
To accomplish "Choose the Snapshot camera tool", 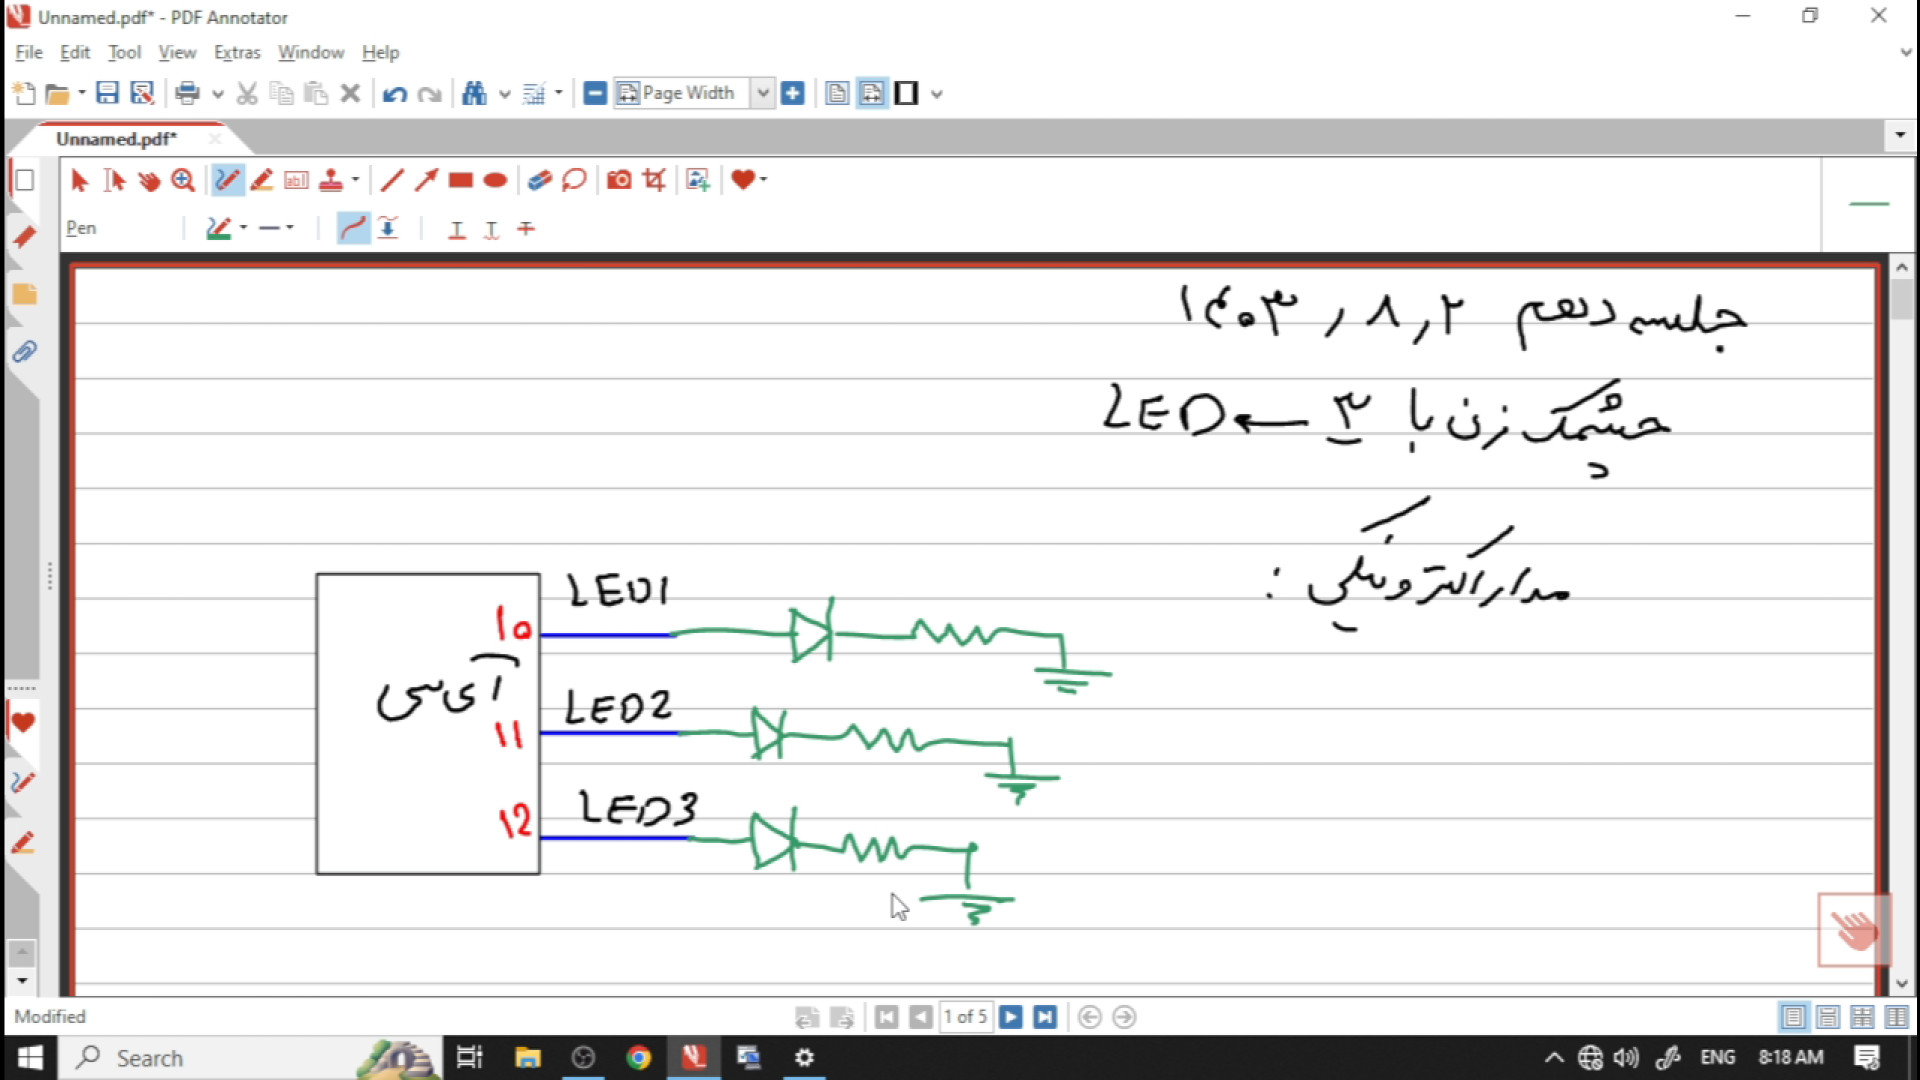I will pos(619,180).
